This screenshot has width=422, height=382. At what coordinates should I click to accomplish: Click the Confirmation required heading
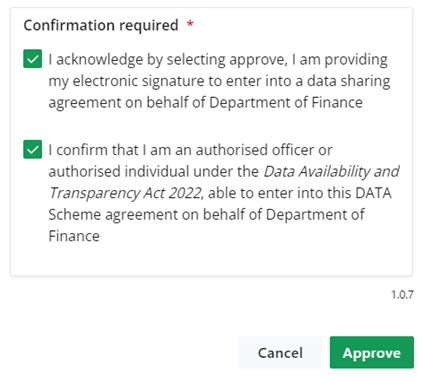pyautogui.click(x=101, y=25)
